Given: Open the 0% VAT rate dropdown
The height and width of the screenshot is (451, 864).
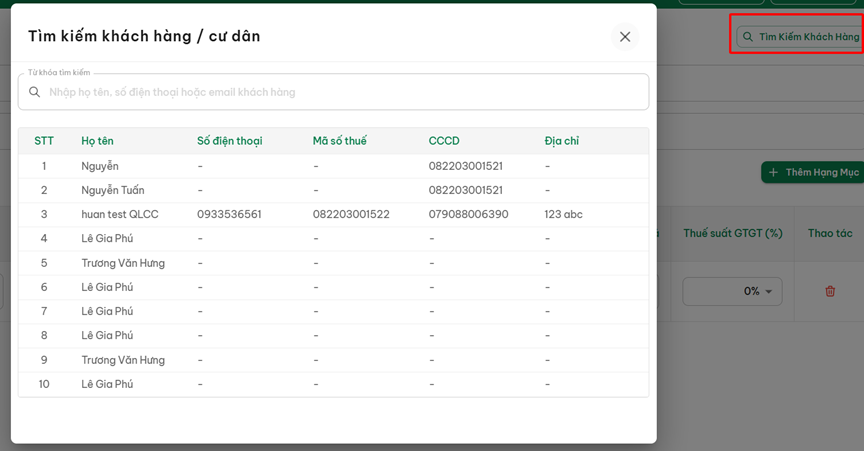Looking at the screenshot, I should click(732, 291).
